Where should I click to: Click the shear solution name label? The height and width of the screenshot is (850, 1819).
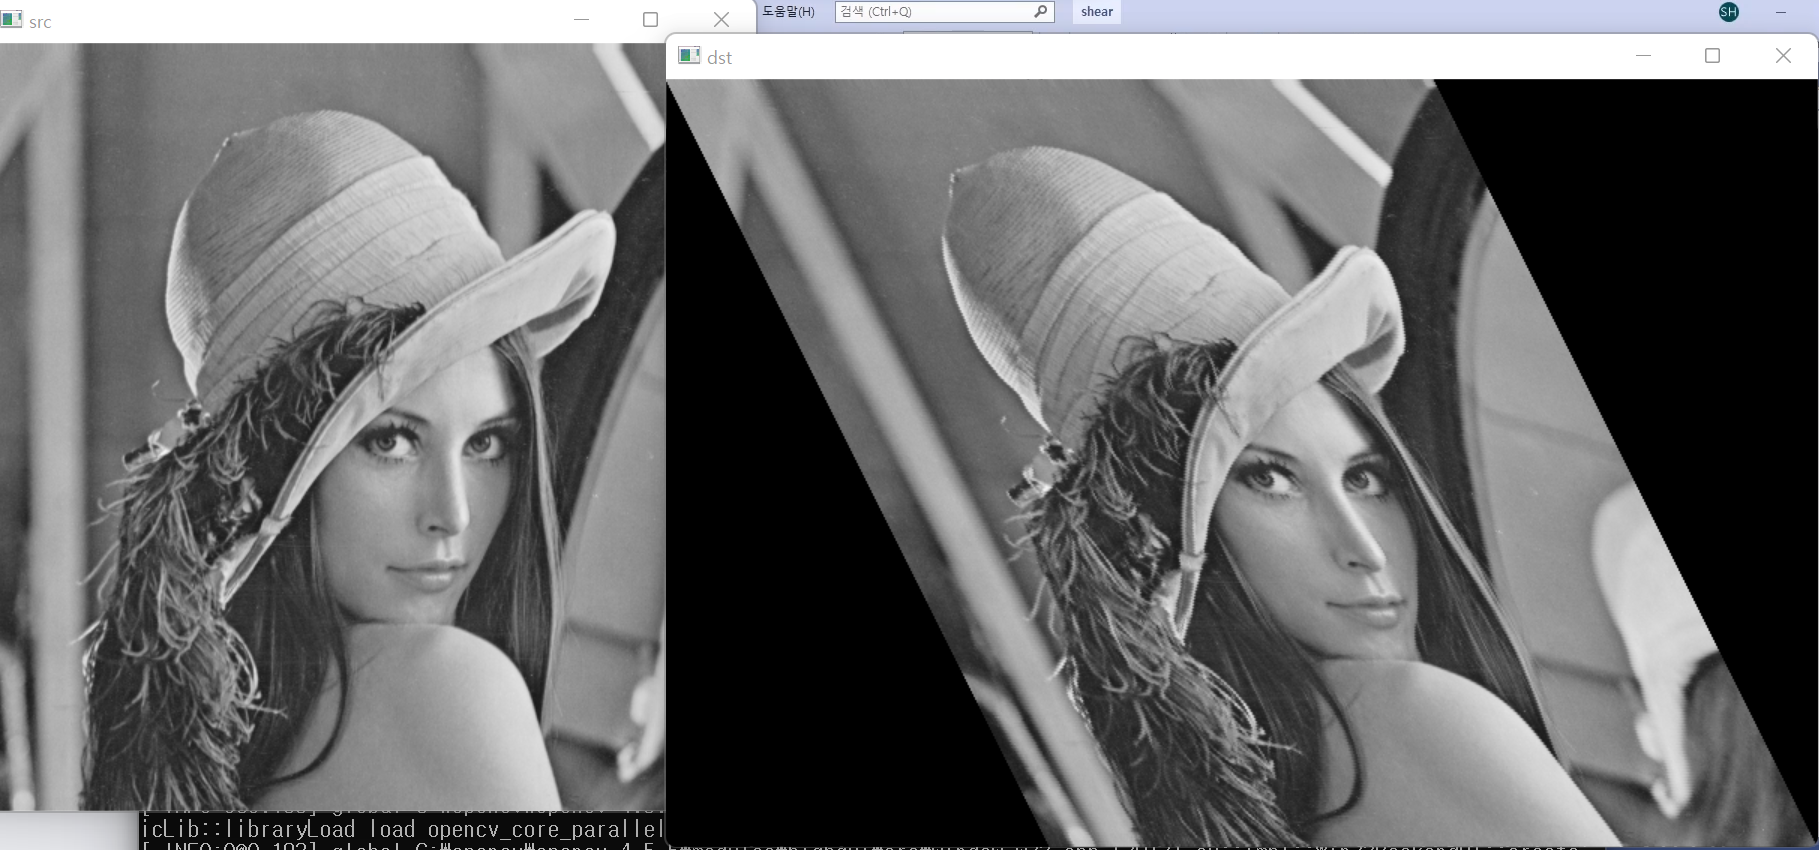click(1097, 12)
